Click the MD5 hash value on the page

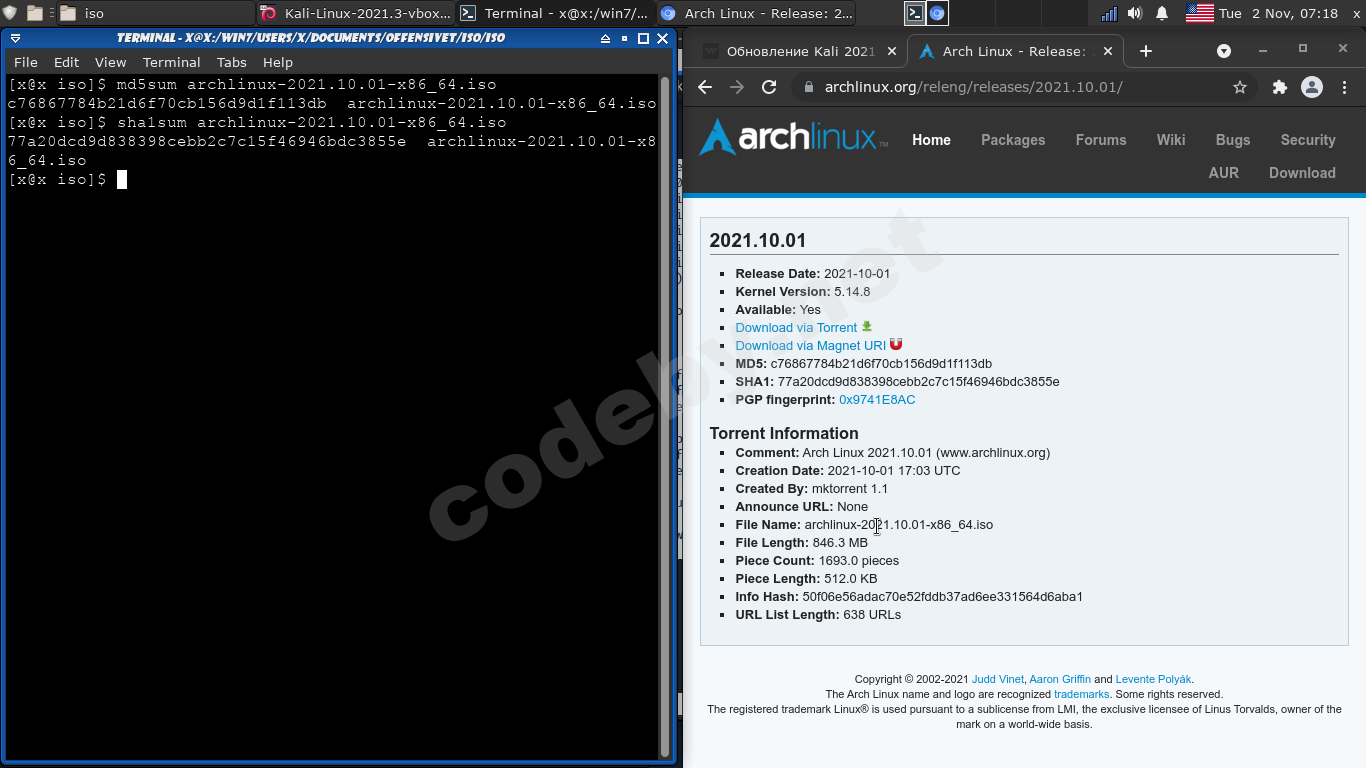click(881, 364)
